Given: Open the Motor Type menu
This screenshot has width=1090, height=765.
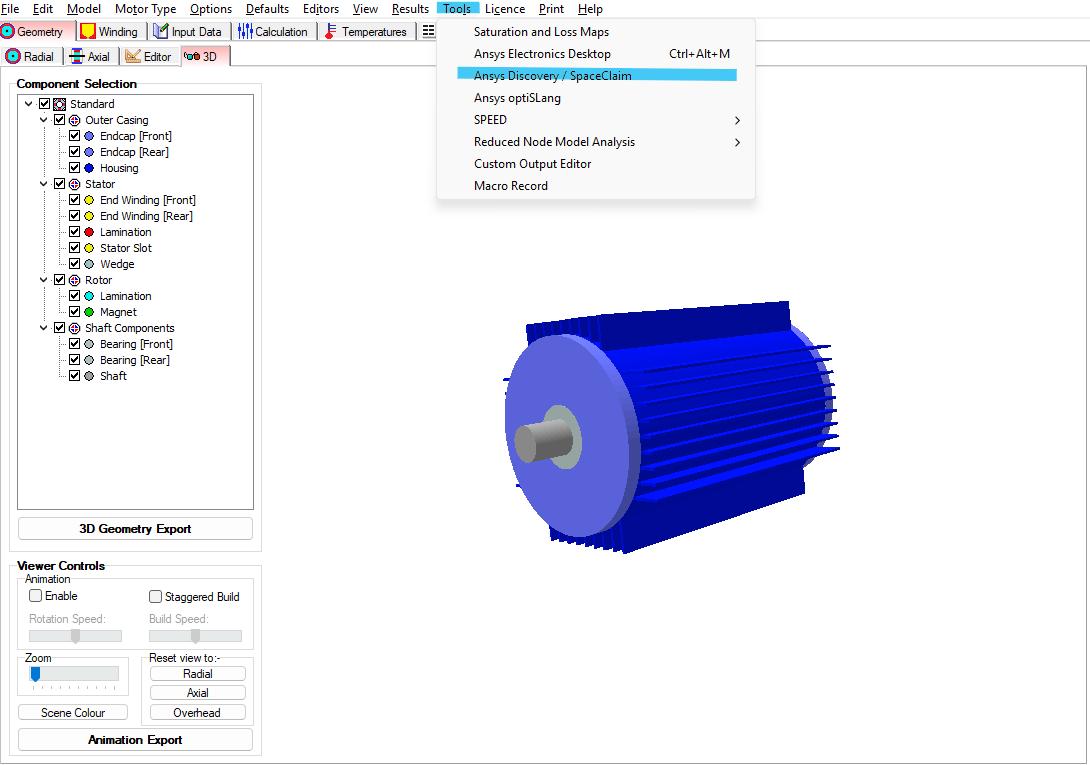Looking at the screenshot, I should [145, 8].
